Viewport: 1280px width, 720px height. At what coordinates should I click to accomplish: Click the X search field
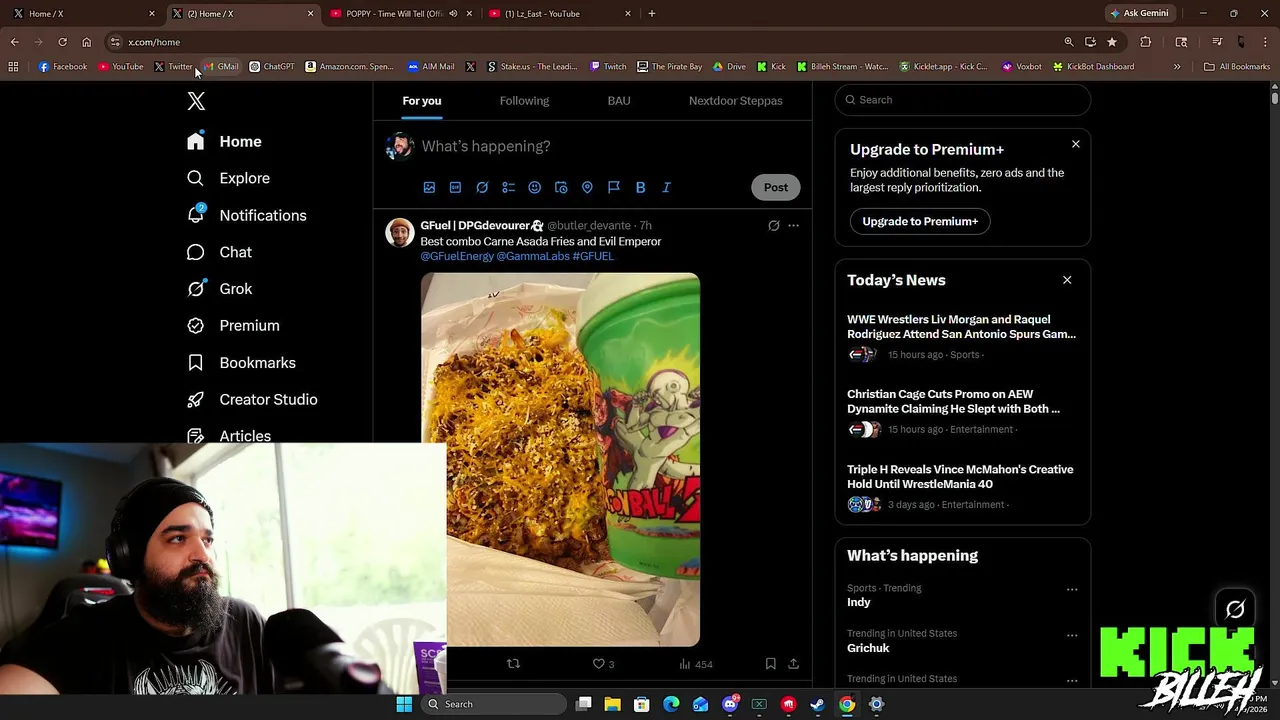(x=963, y=100)
